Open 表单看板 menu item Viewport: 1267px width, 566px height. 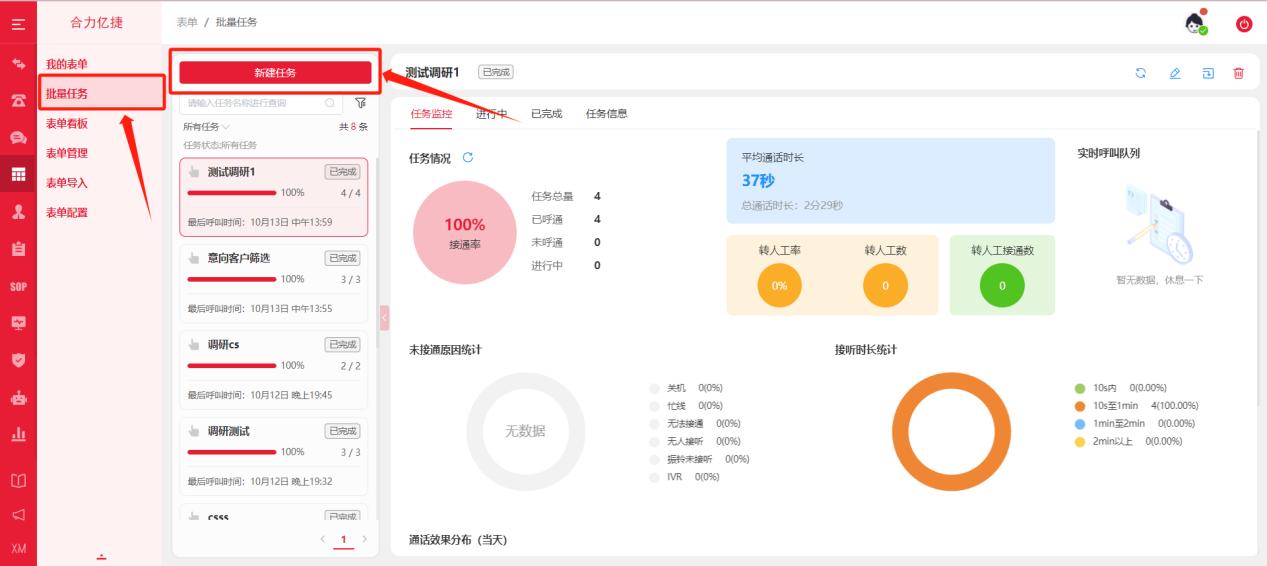67,123
